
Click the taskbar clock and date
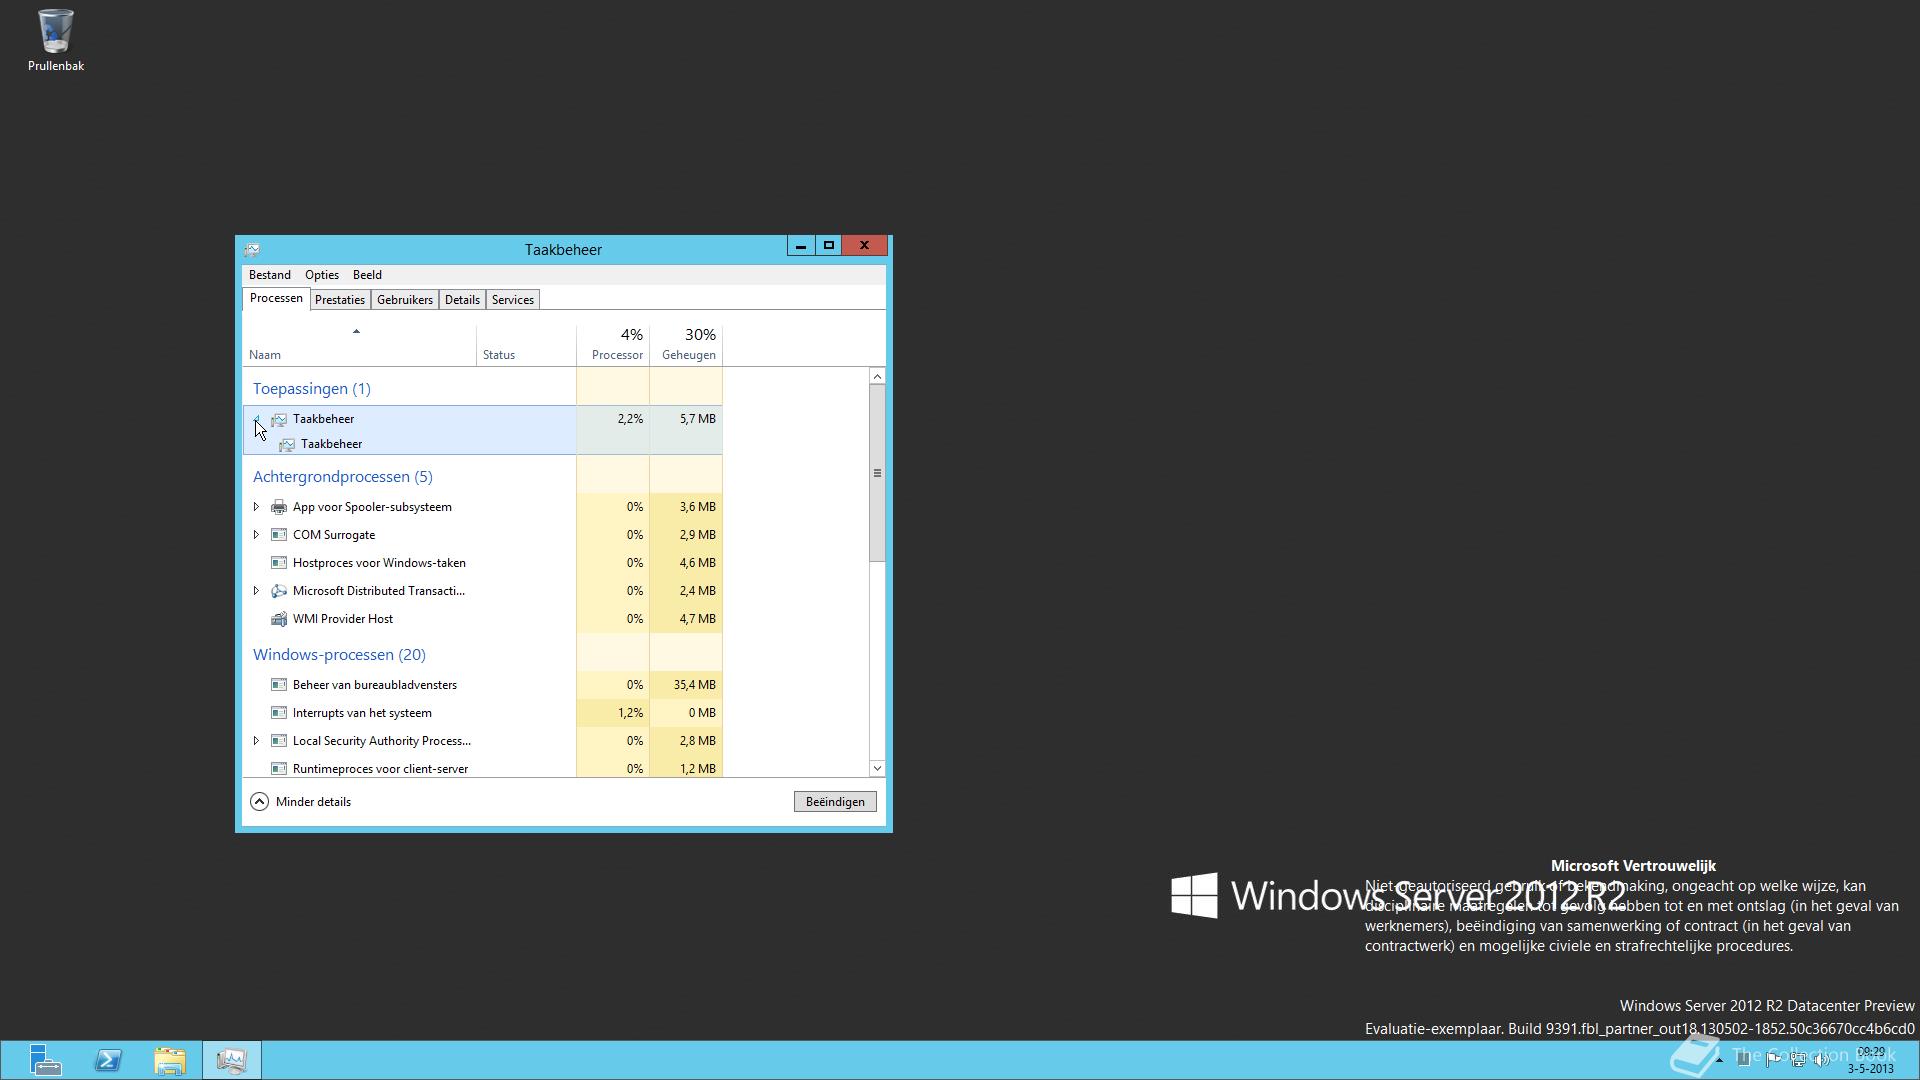[1870, 1060]
